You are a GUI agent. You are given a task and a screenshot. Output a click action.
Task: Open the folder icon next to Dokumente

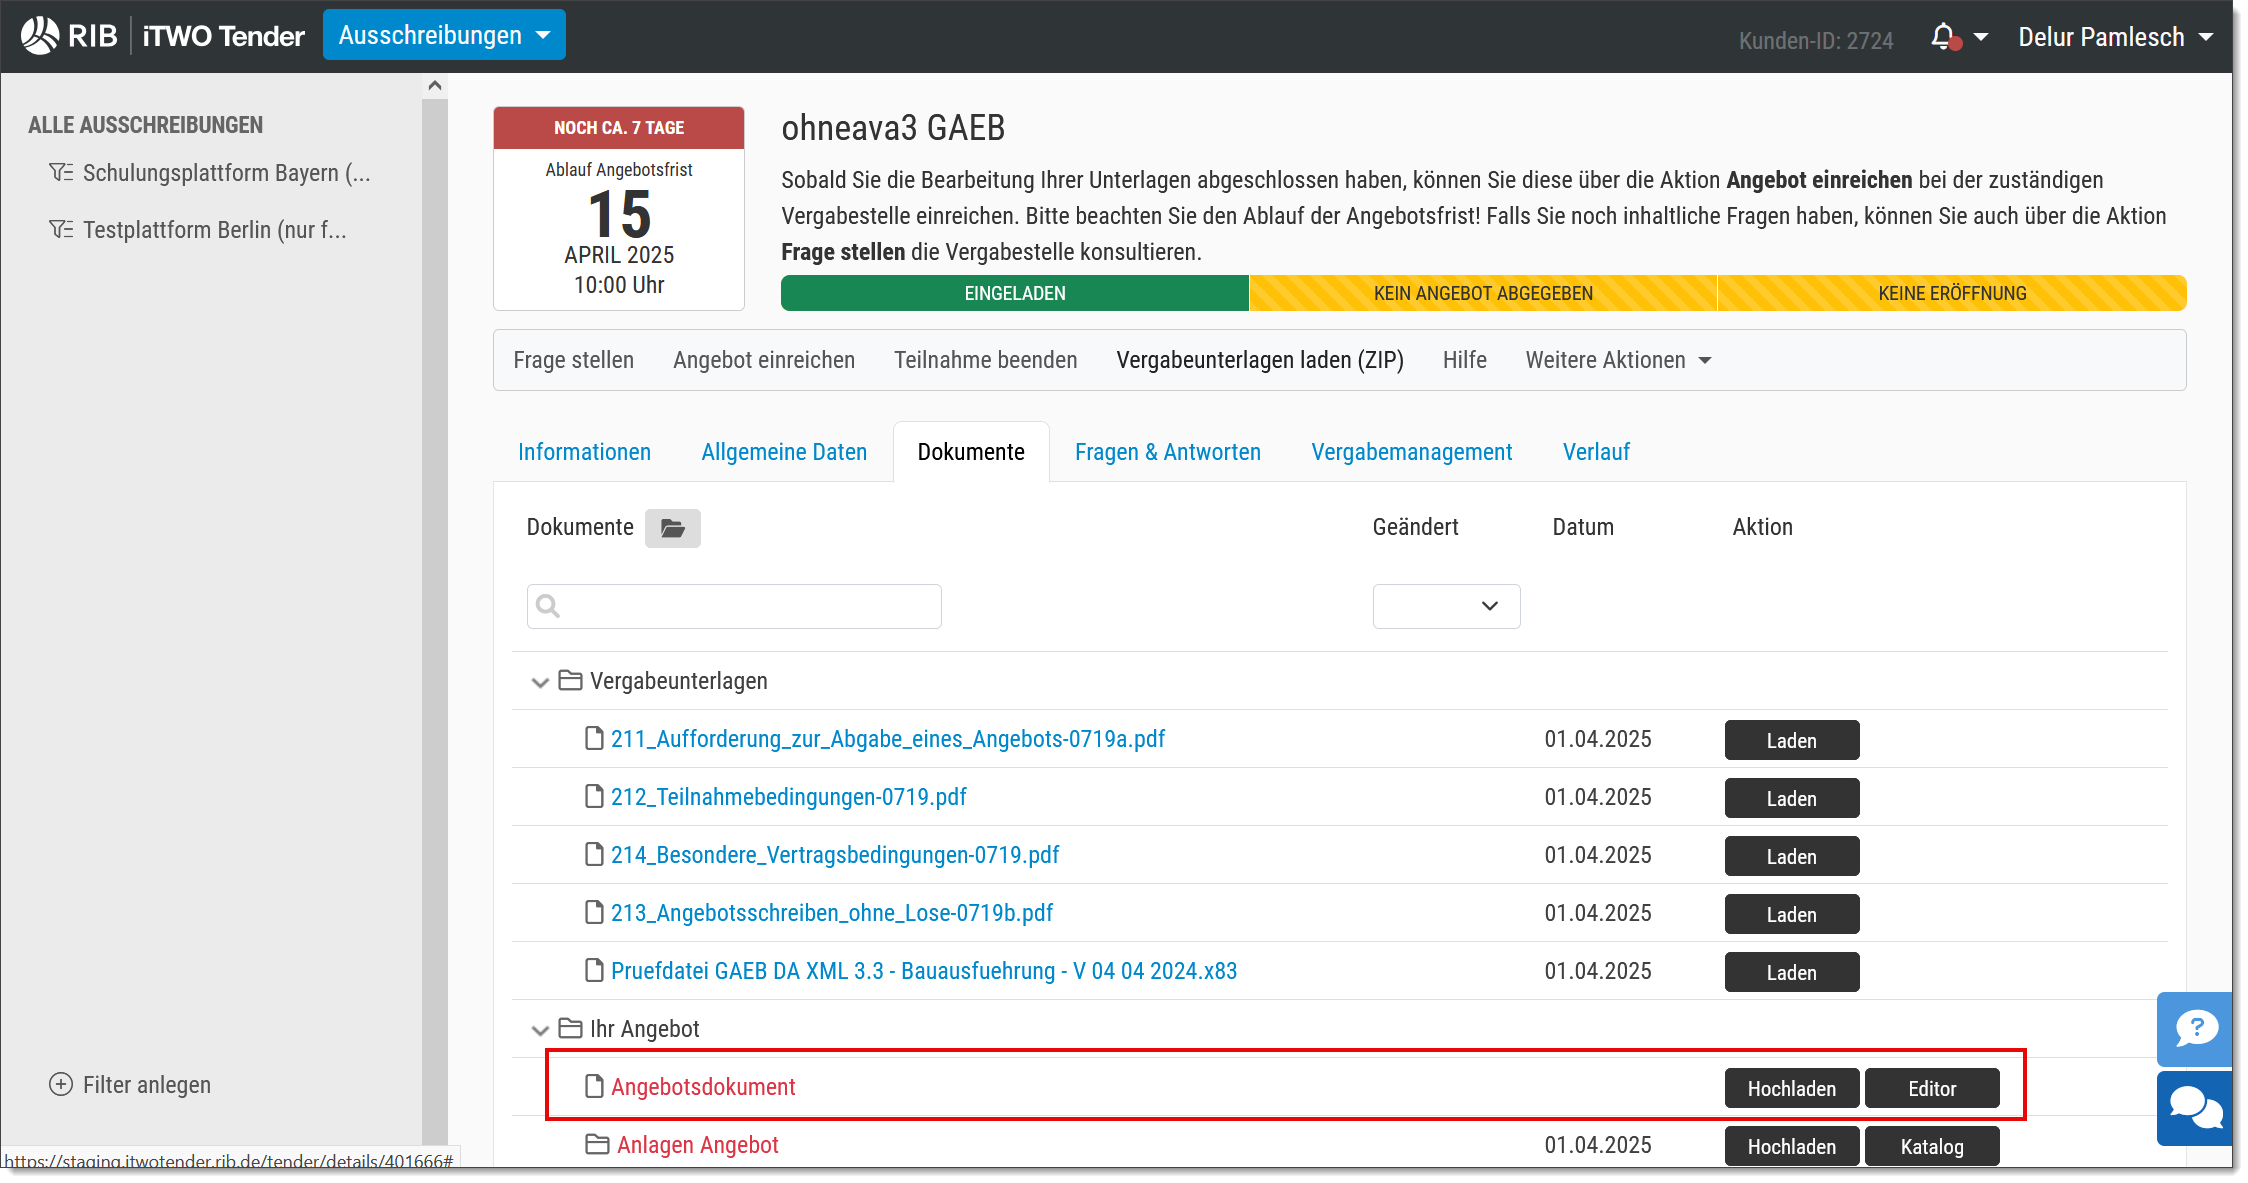[672, 528]
